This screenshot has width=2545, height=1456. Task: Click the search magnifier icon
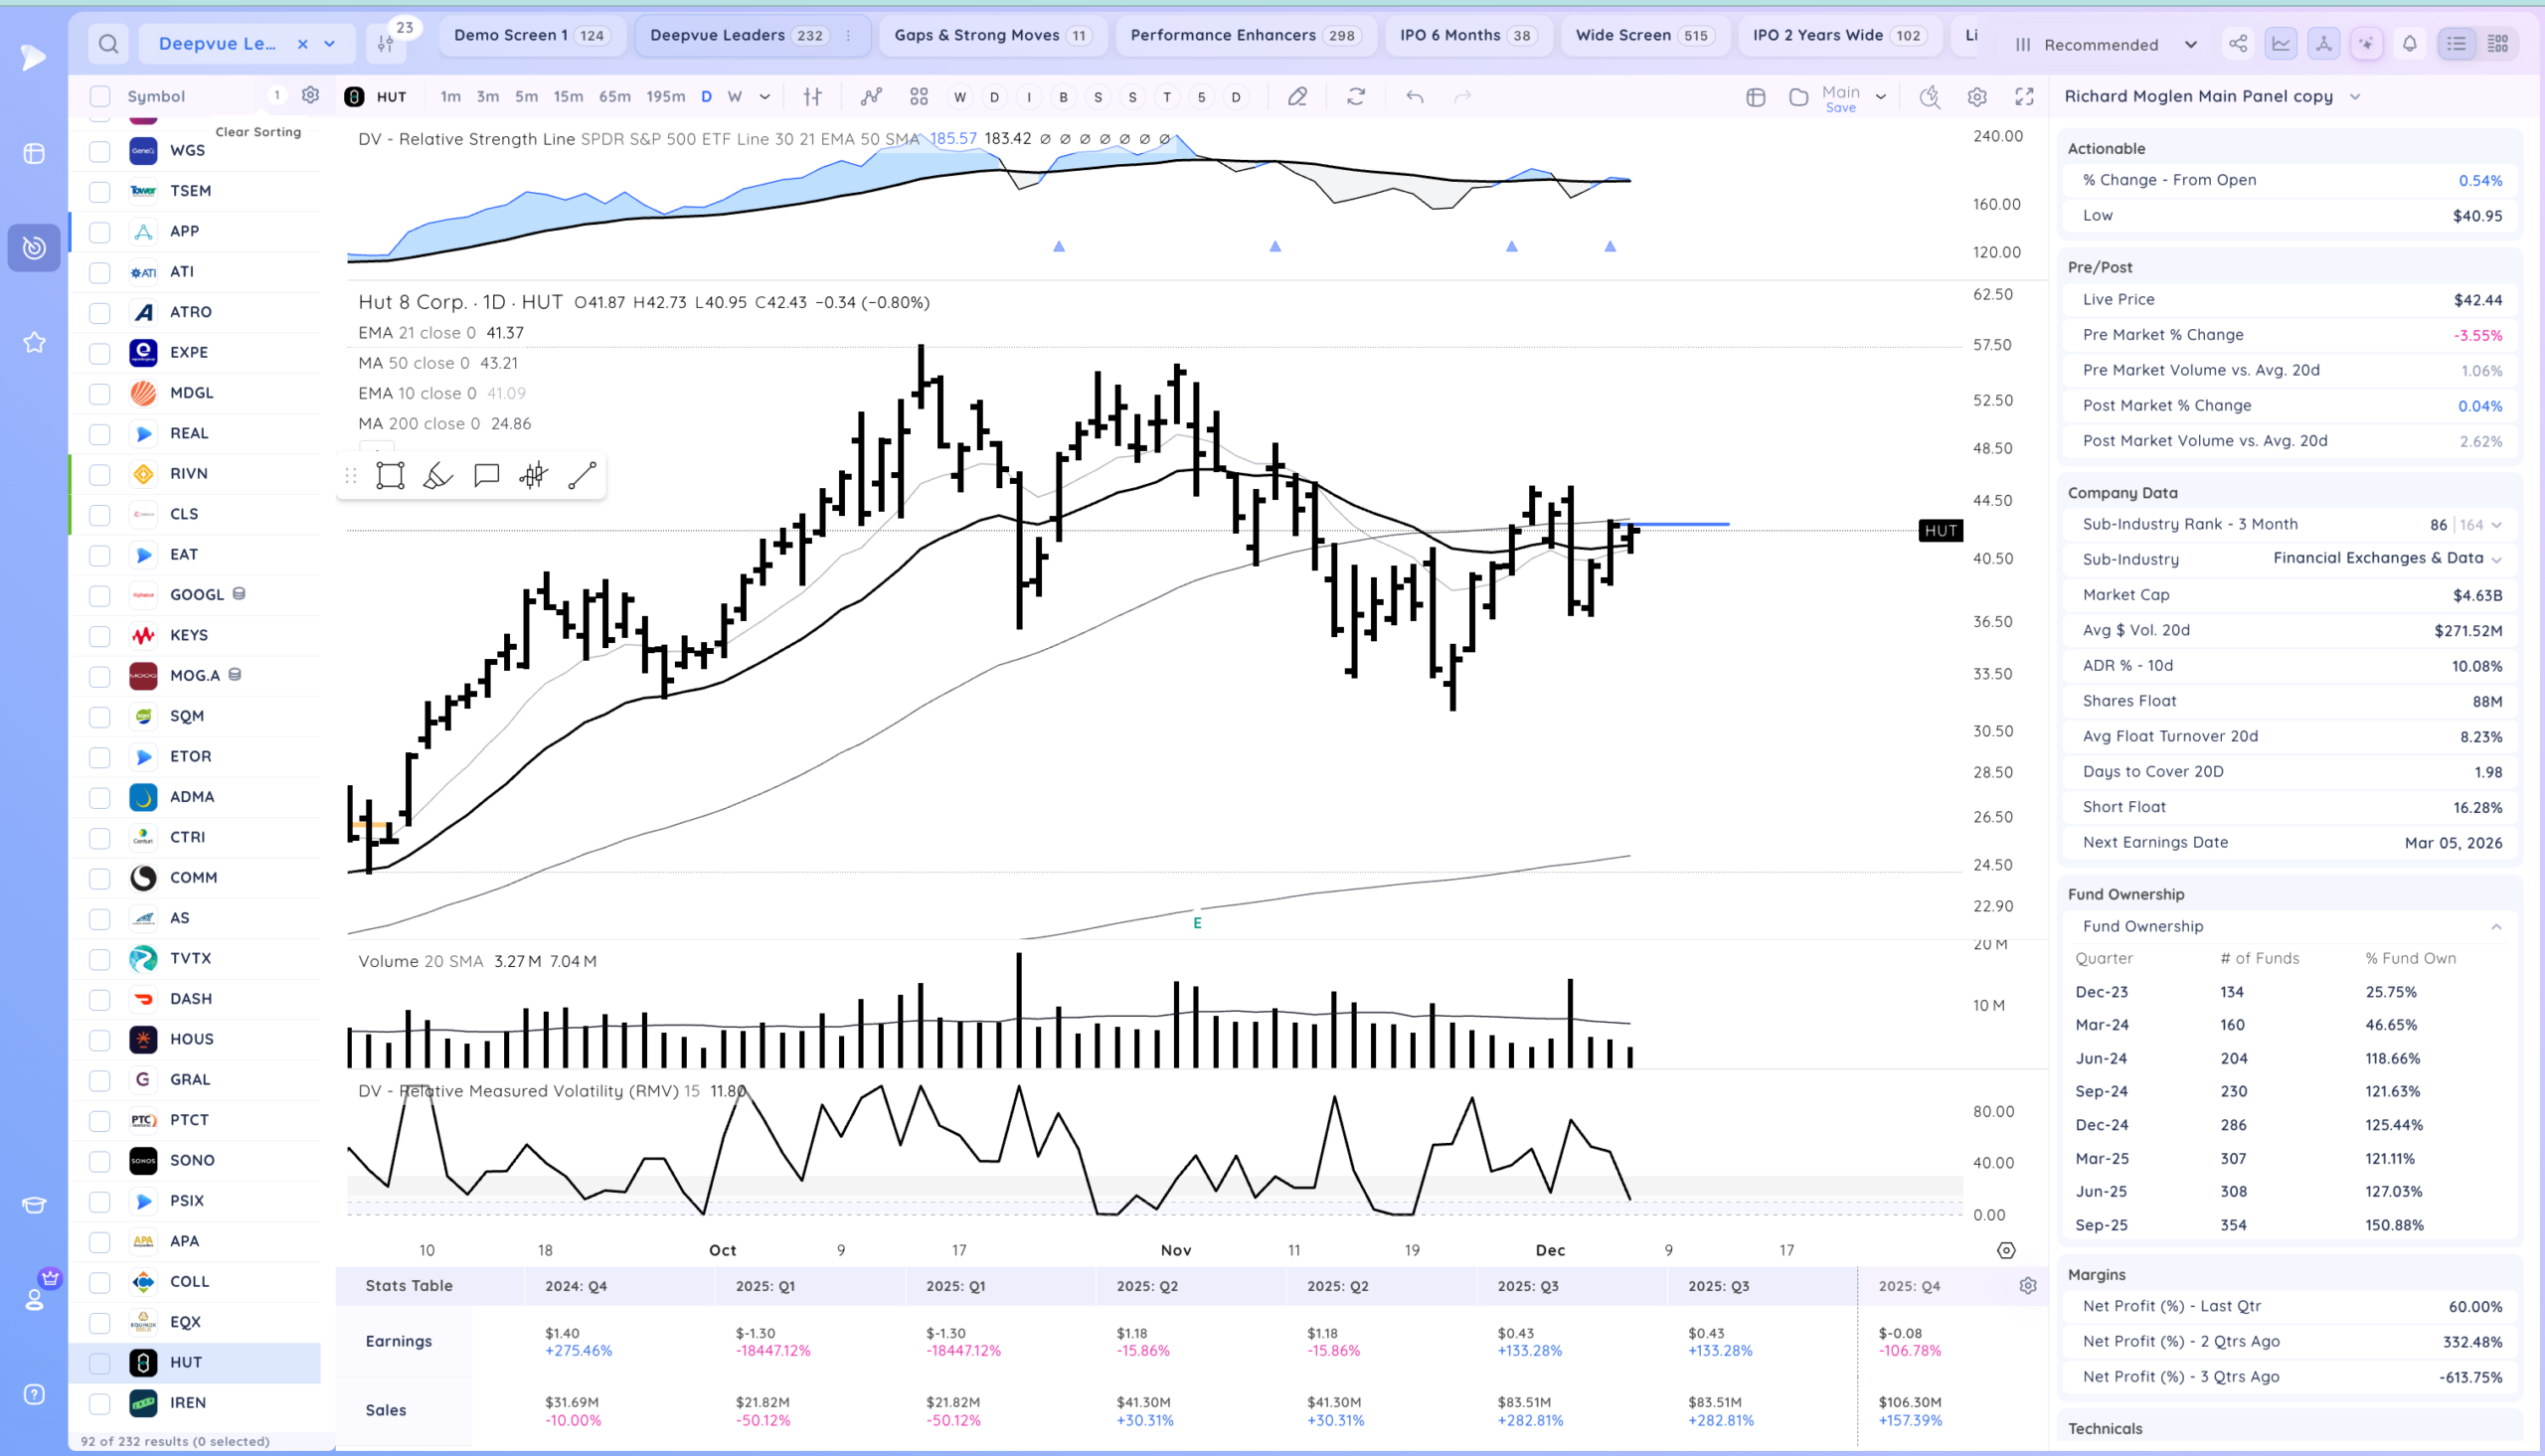coord(109,44)
